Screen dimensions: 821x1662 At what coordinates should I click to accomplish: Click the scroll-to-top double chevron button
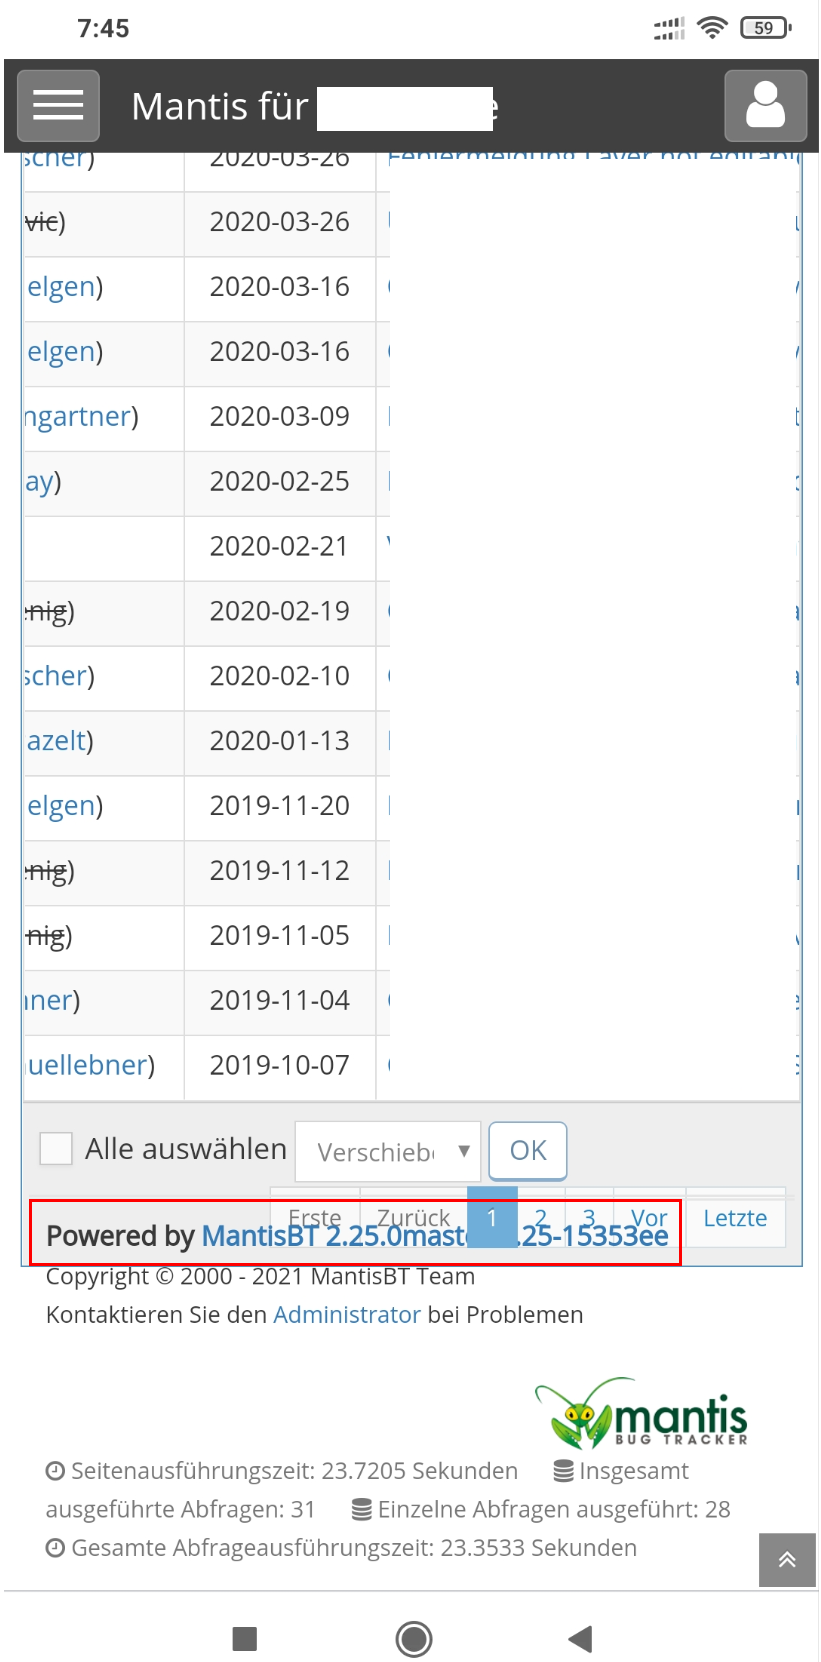tap(787, 1559)
